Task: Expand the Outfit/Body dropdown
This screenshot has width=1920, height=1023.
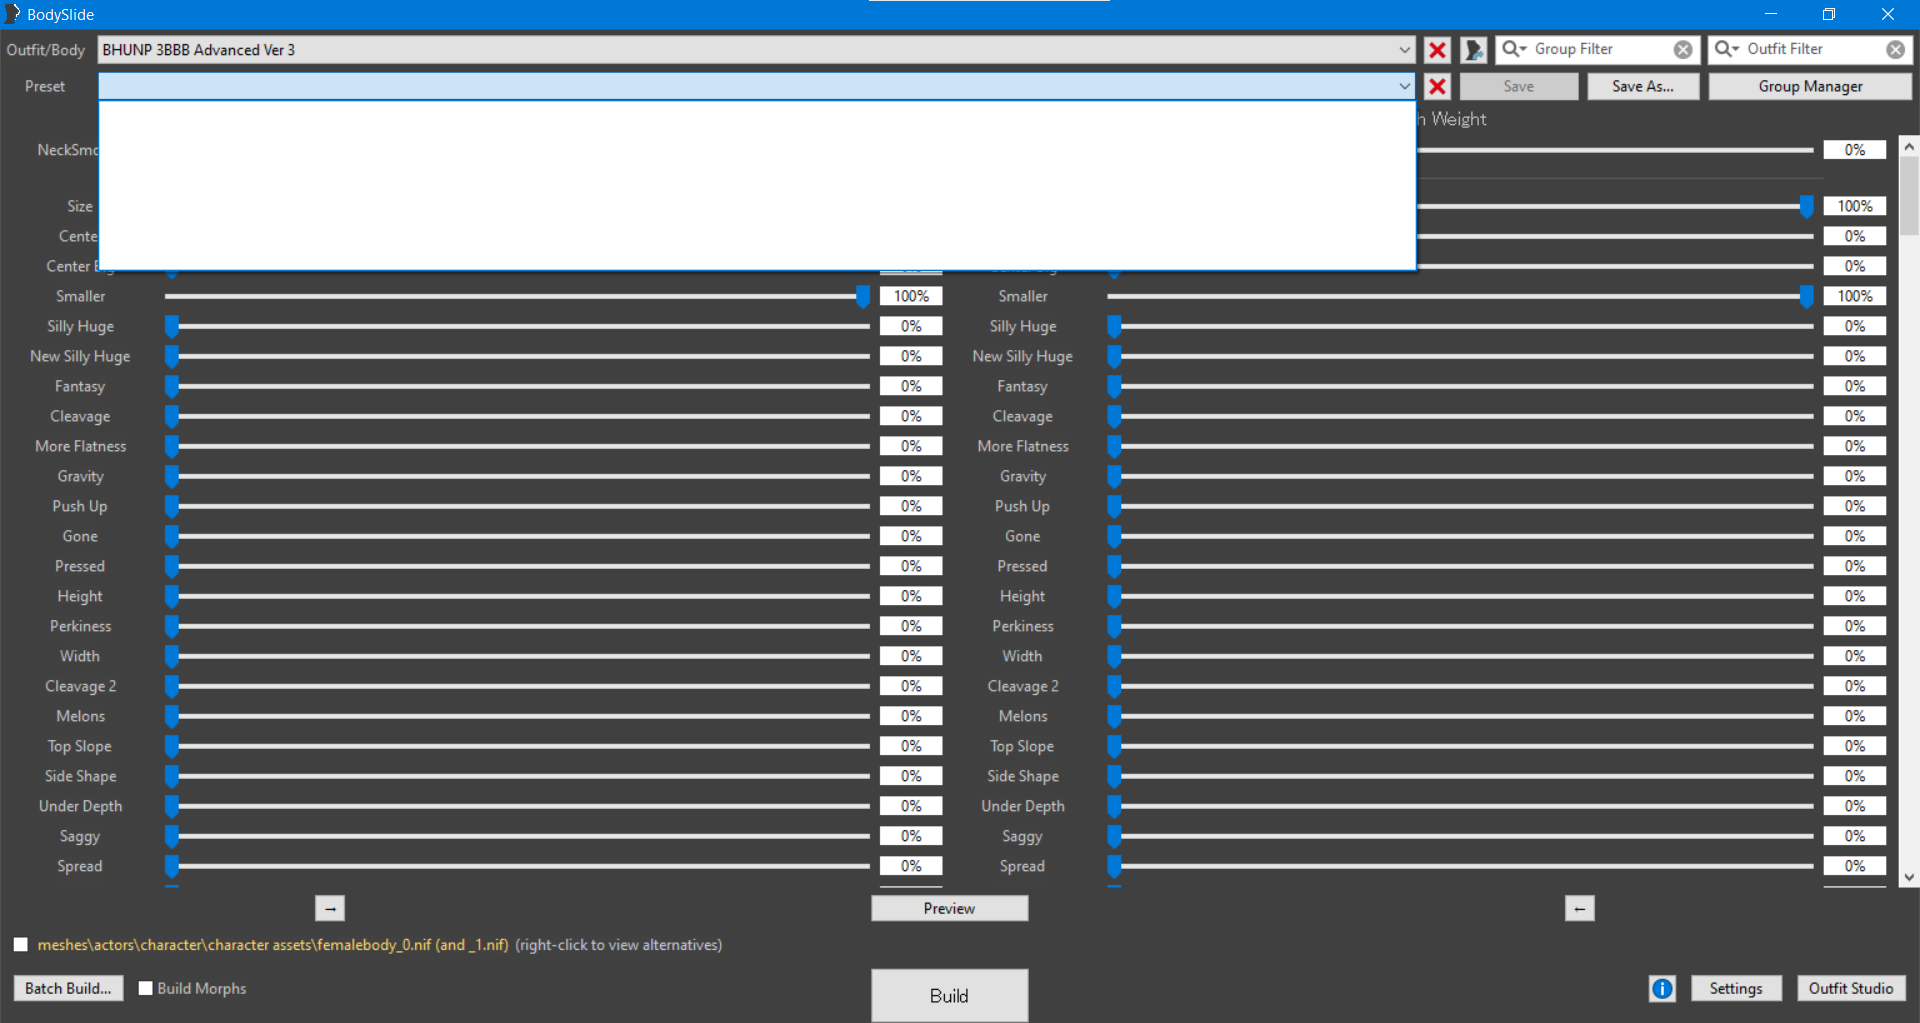Action: [x=1404, y=50]
